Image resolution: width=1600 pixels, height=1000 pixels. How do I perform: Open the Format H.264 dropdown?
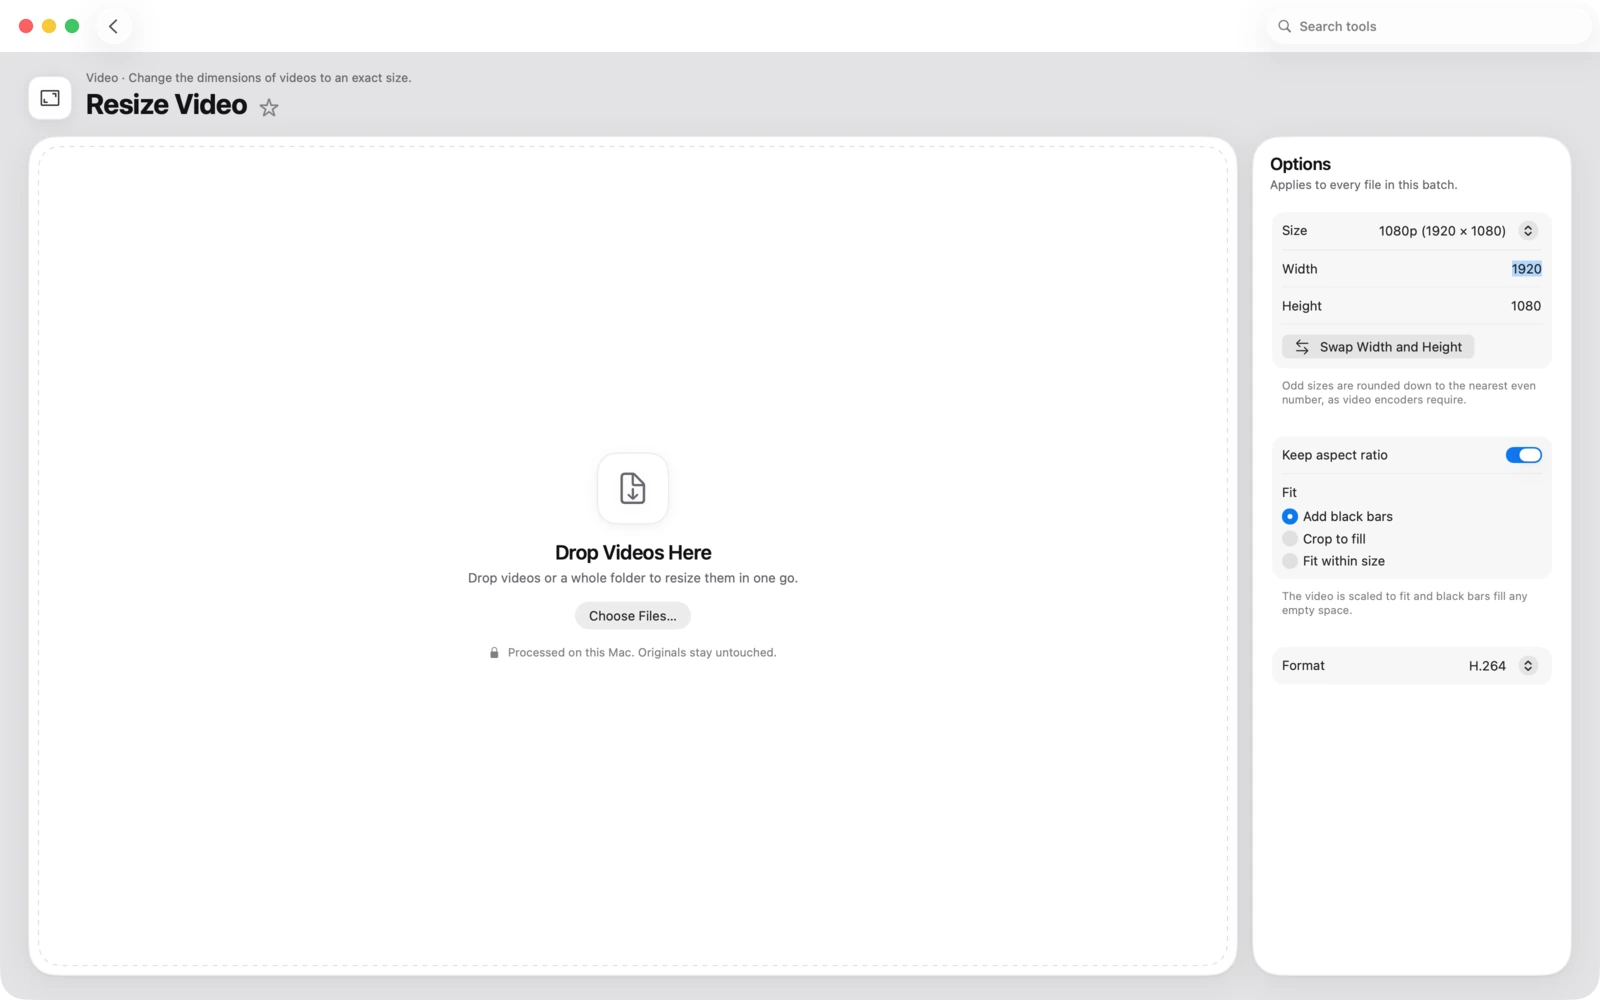[x=1502, y=666]
